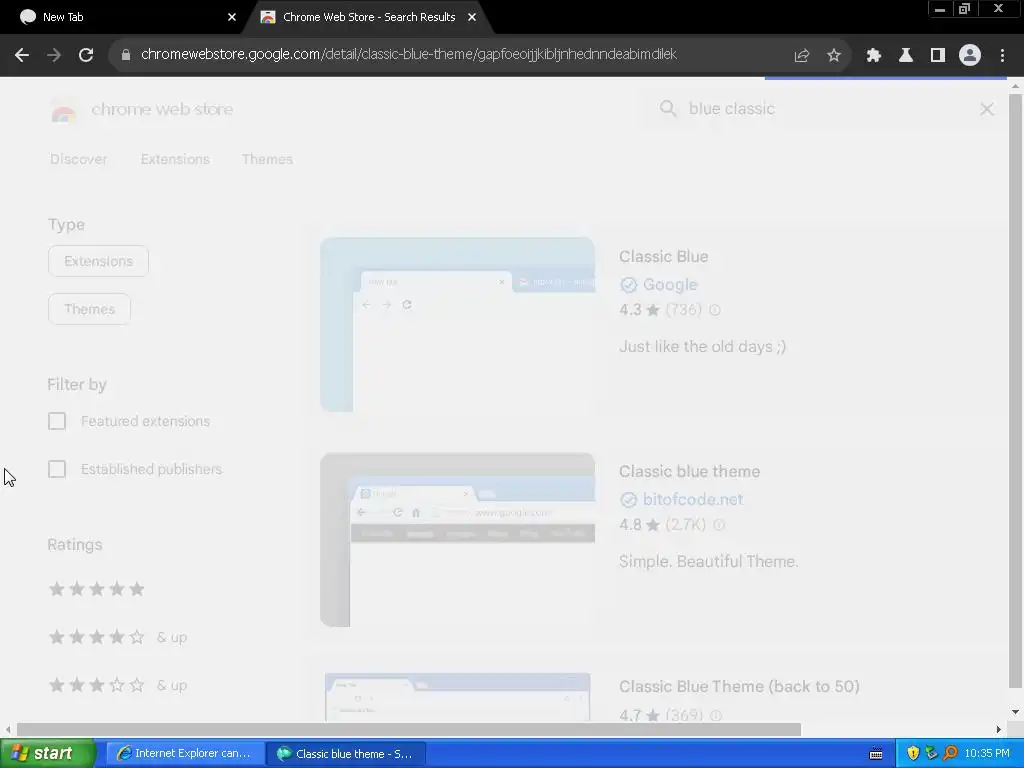Open the Discover section
This screenshot has height=768, width=1024.
78,159
